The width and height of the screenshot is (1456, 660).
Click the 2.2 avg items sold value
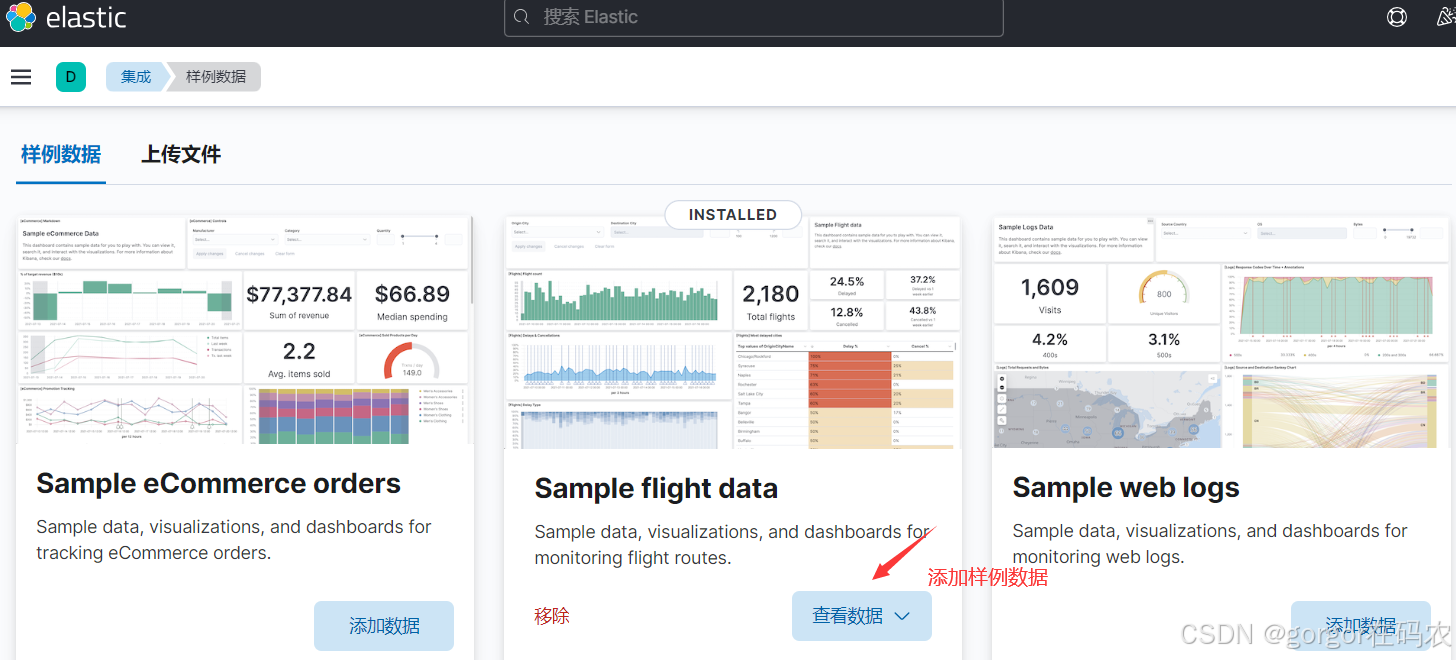[299, 352]
